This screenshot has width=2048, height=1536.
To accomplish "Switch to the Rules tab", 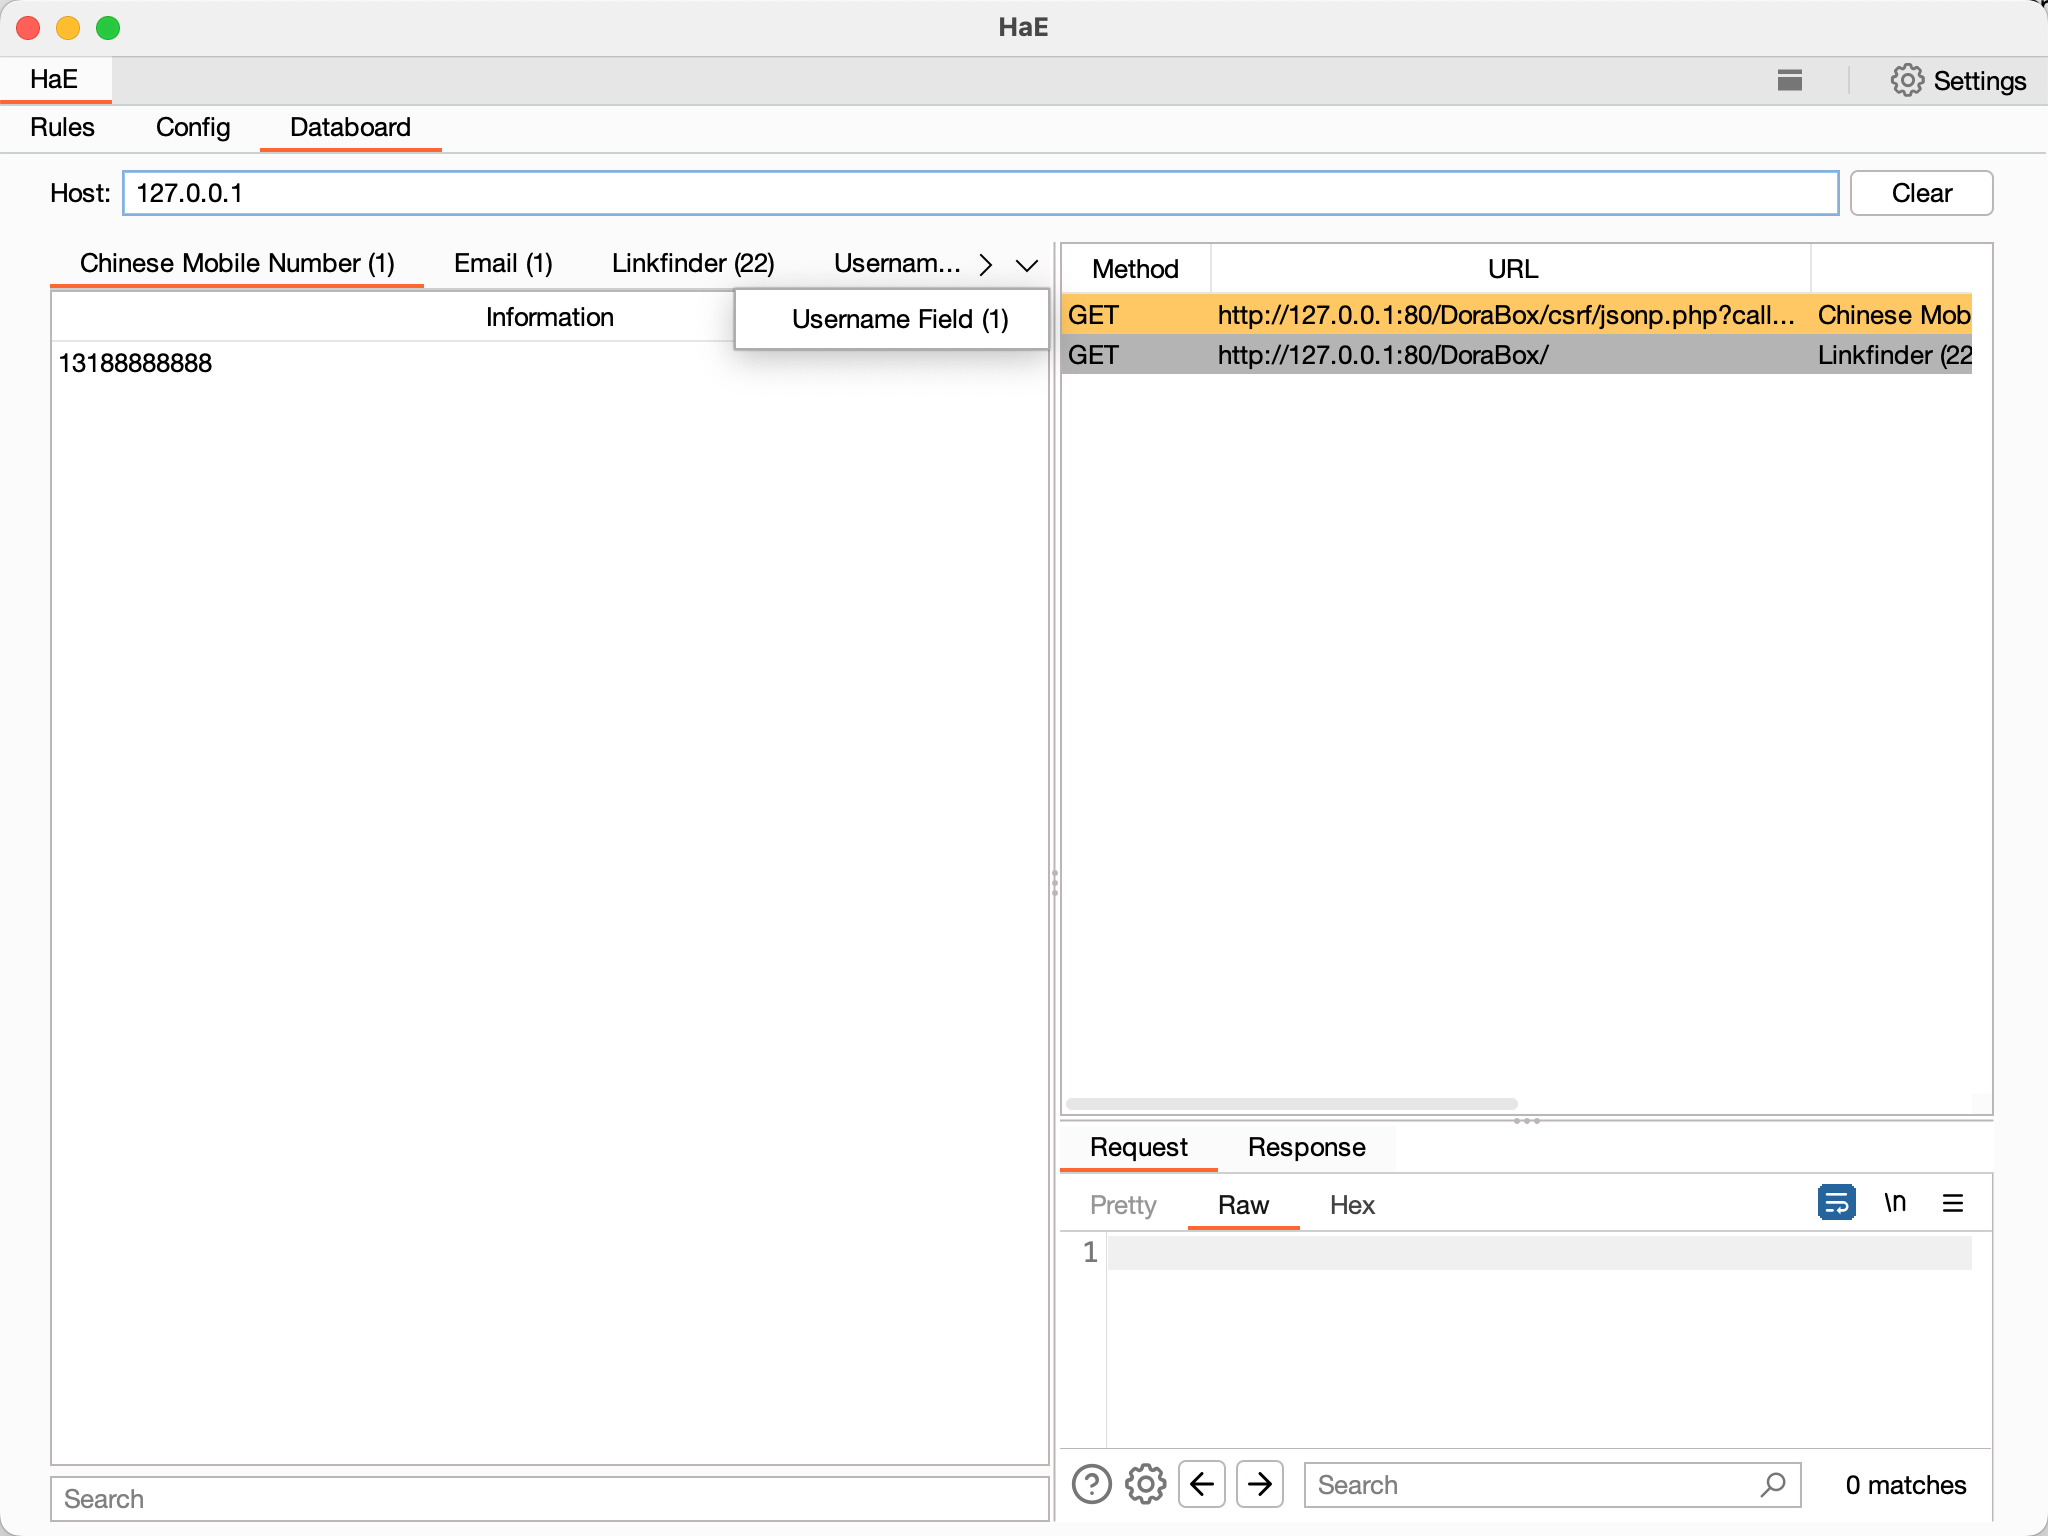I will coord(62,128).
